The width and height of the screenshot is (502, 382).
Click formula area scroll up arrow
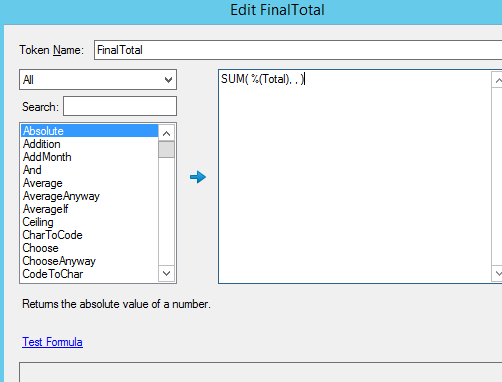click(497, 80)
